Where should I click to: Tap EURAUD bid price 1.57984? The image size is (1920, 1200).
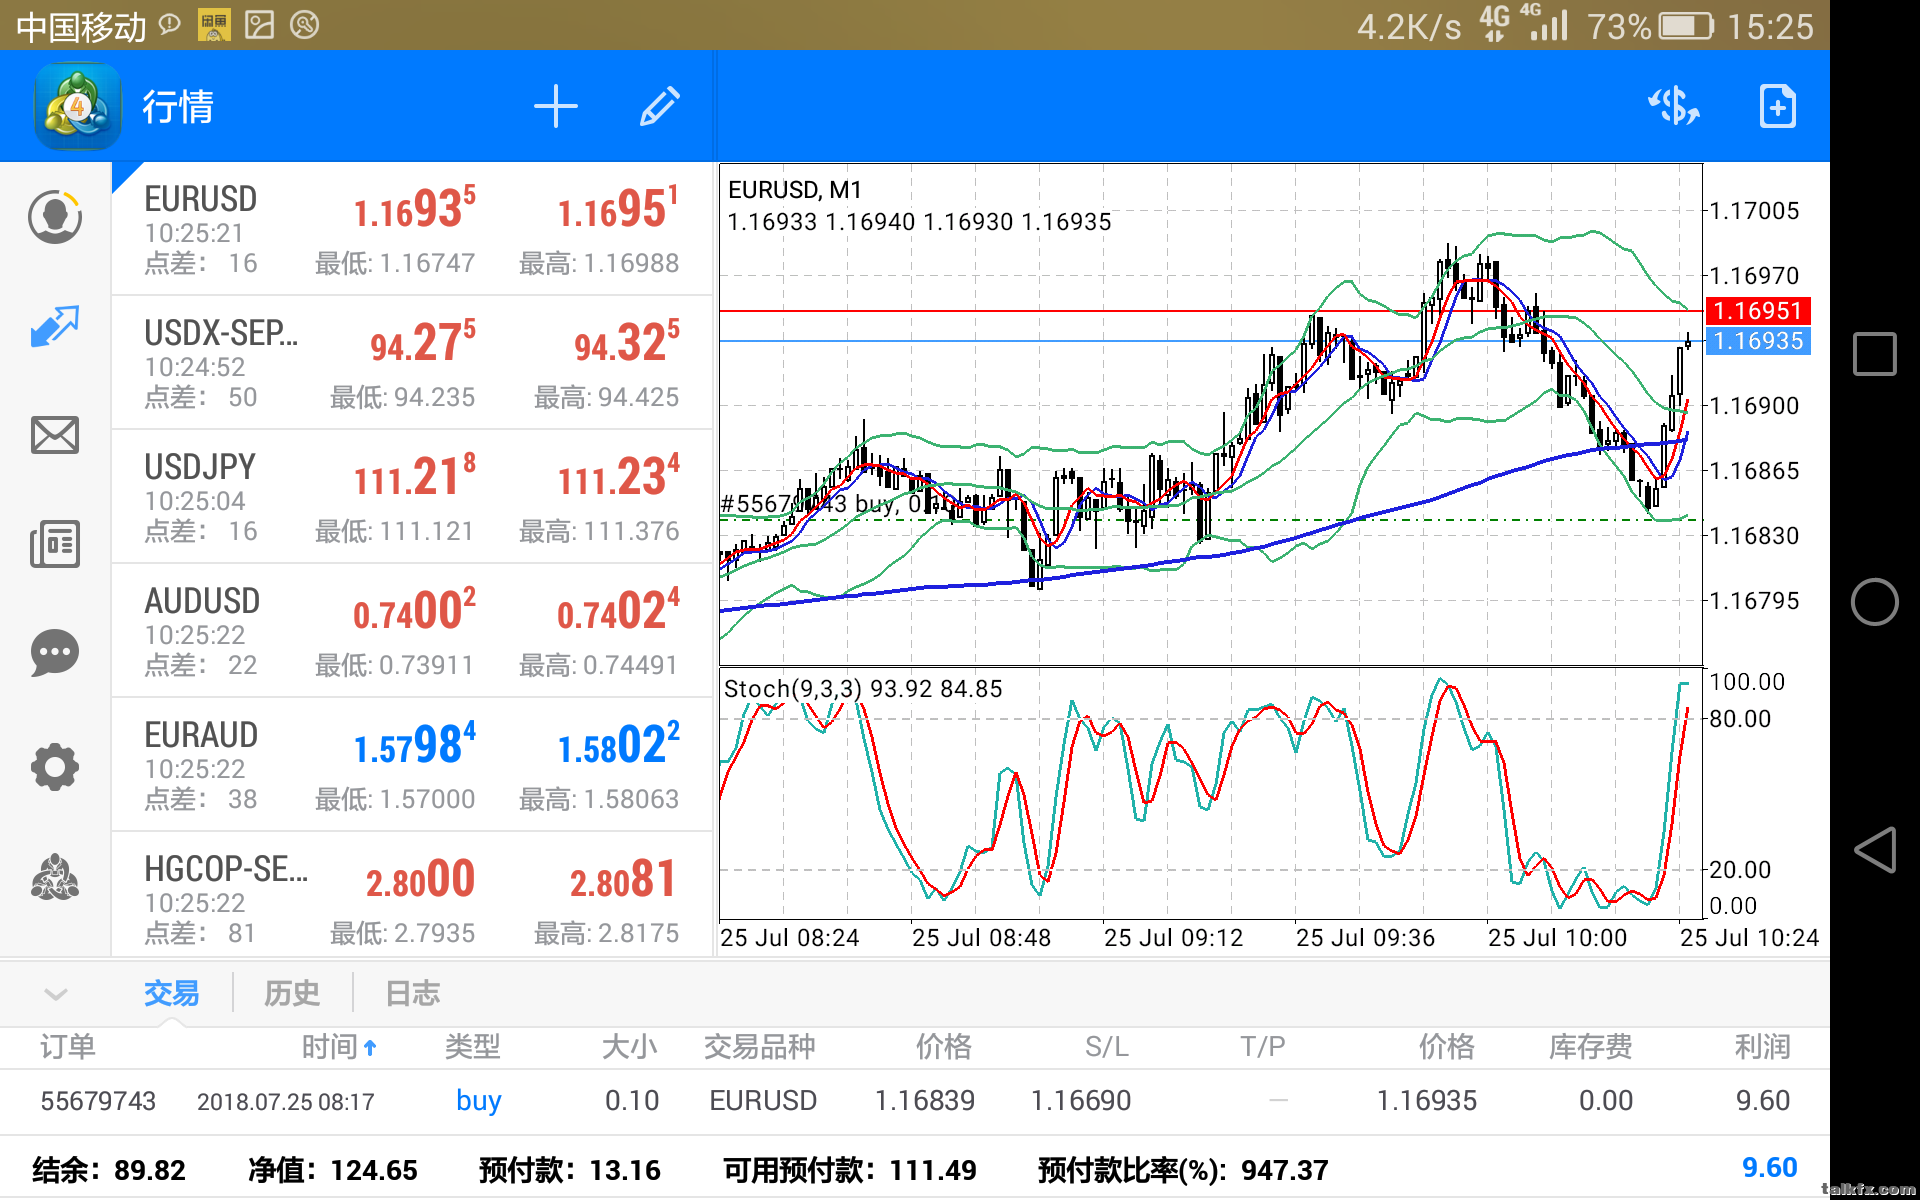(x=414, y=744)
